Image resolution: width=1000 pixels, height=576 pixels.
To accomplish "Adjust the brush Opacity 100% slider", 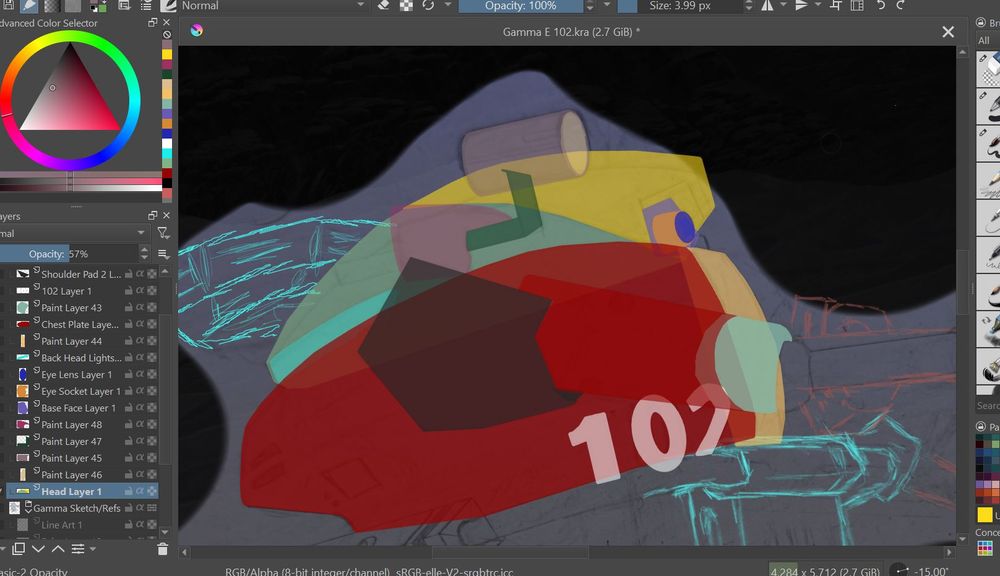I will click(520, 6).
